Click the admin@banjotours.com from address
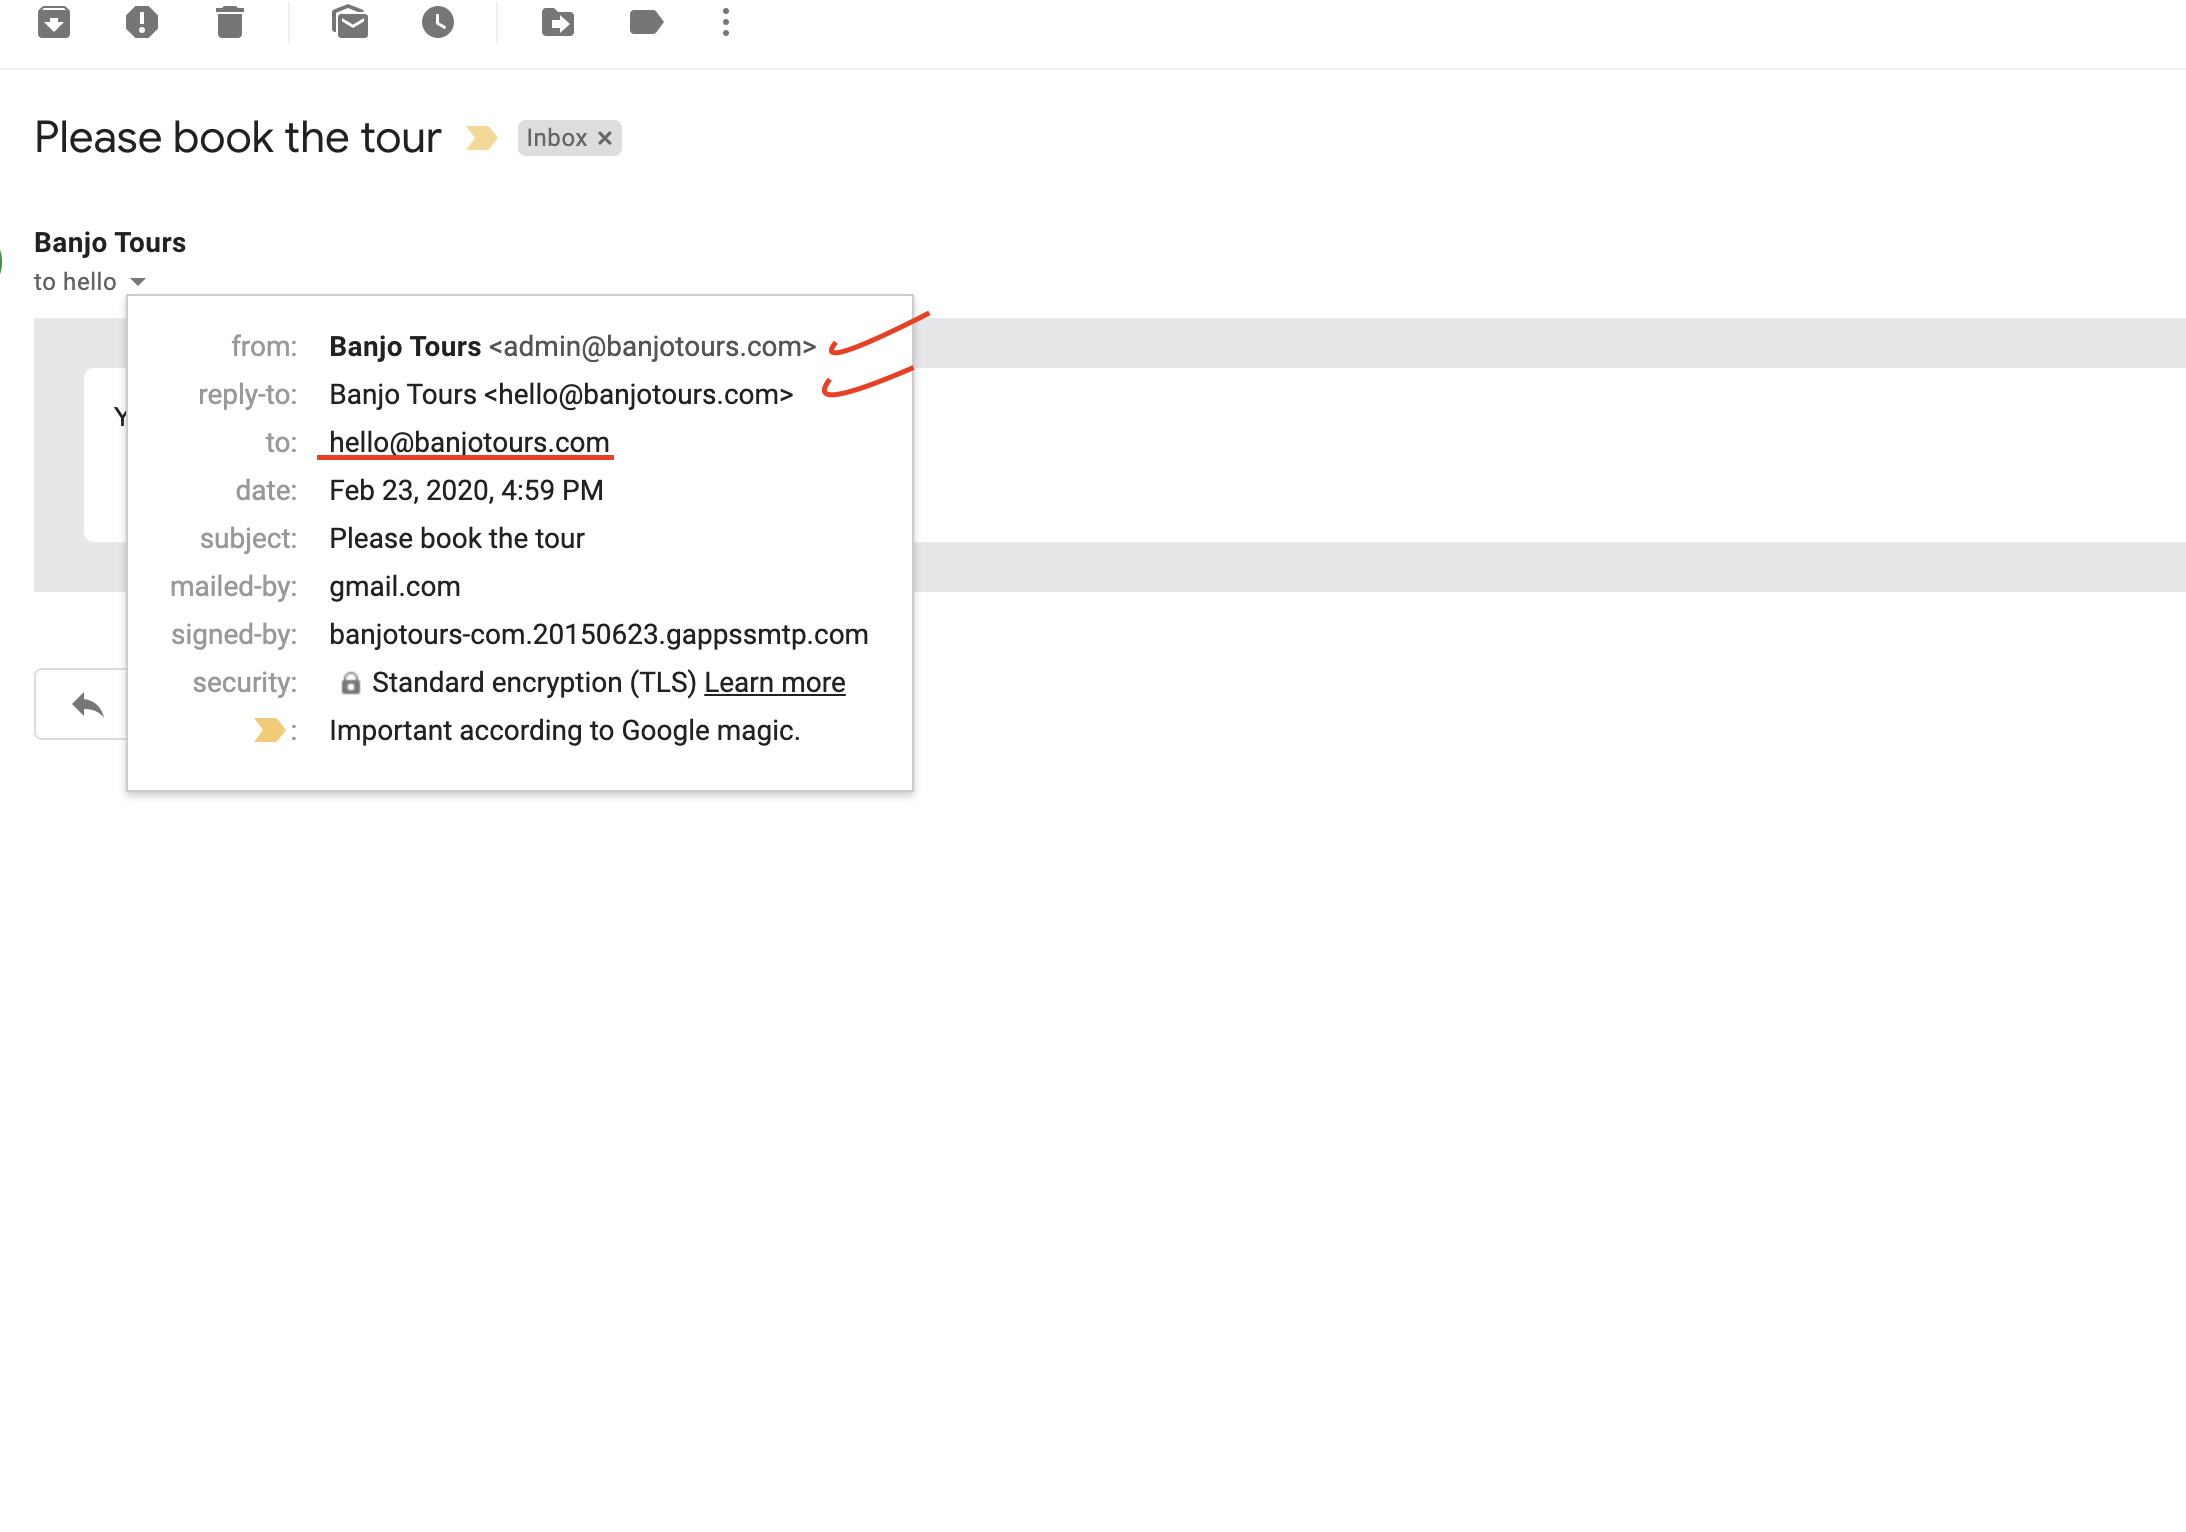 click(x=652, y=346)
